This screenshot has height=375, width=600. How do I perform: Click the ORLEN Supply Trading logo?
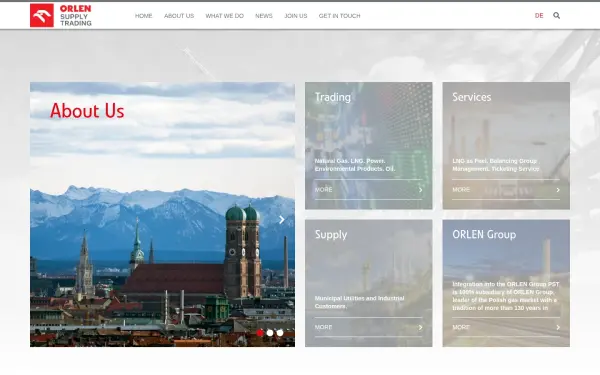point(60,15)
